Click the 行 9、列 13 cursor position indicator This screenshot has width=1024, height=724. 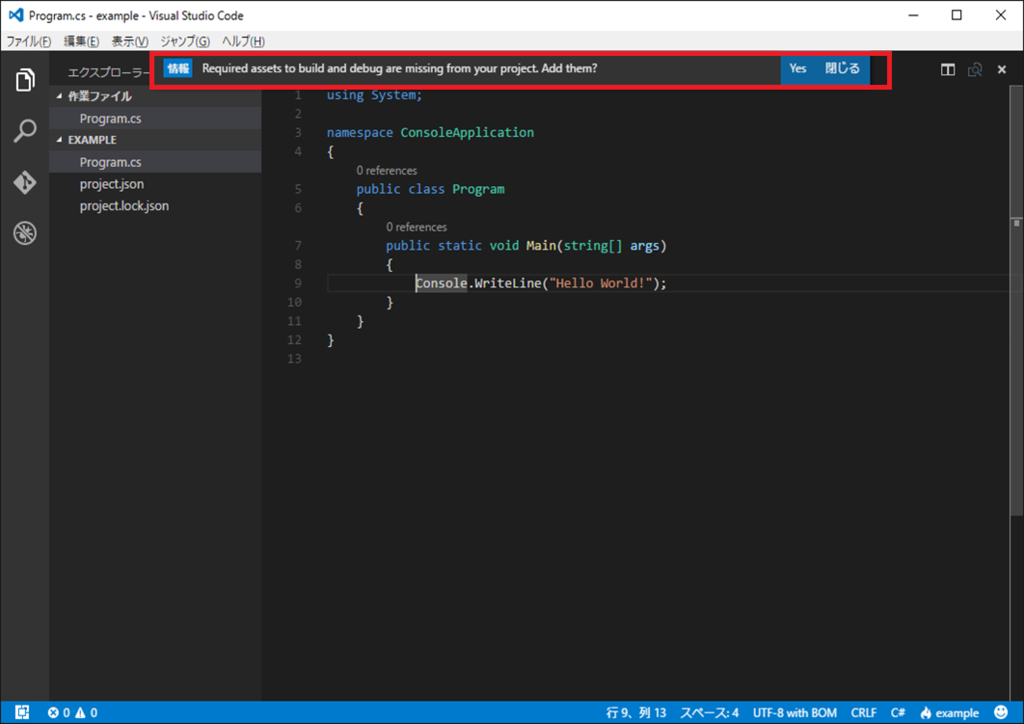[636, 712]
